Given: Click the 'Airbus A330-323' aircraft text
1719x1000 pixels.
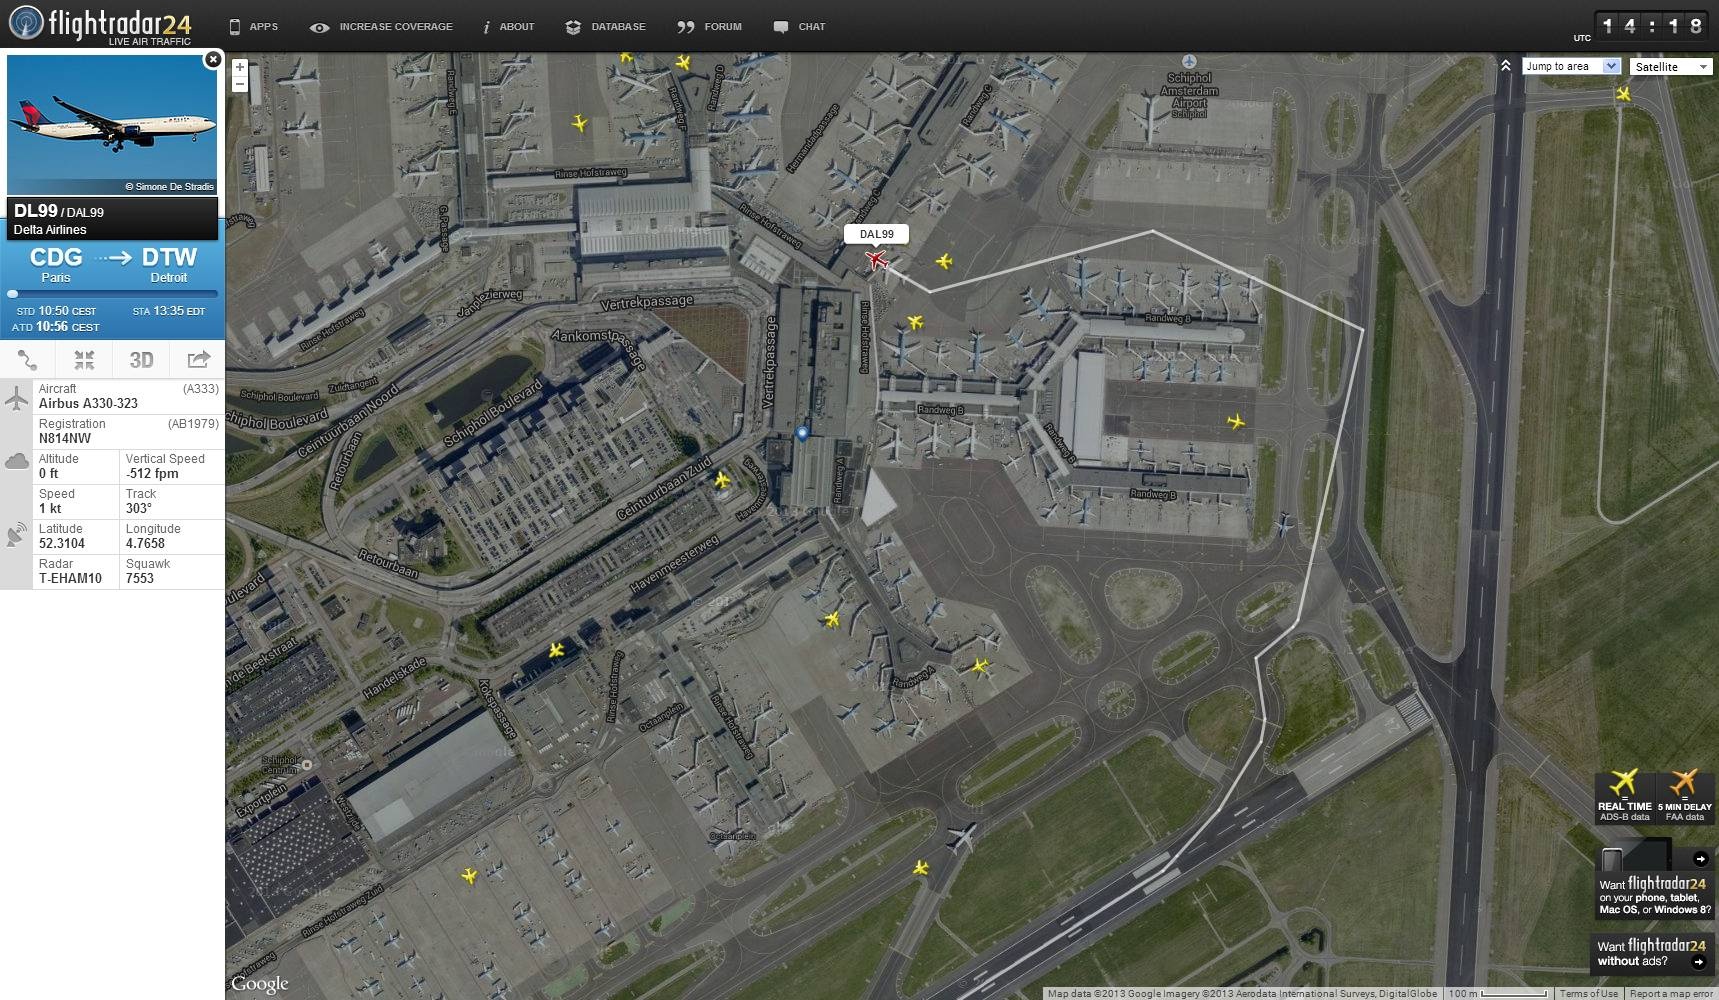Looking at the screenshot, I should click(x=88, y=403).
